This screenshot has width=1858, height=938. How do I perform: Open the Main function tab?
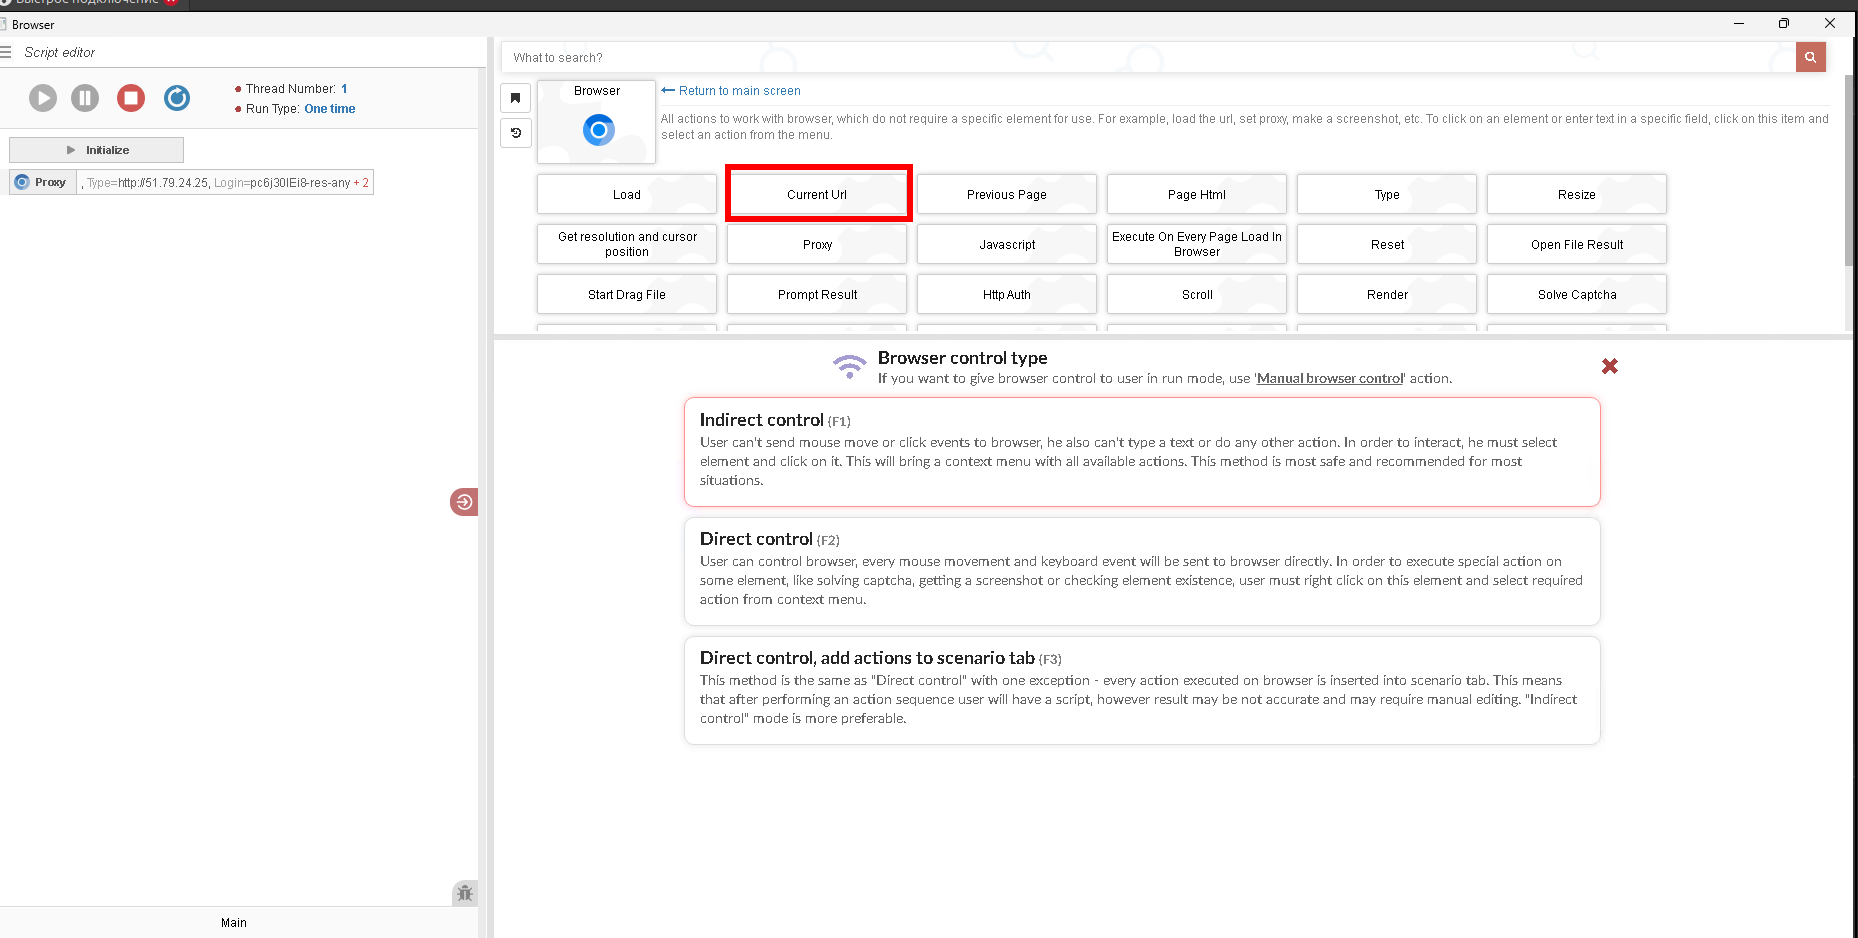pyautogui.click(x=234, y=923)
